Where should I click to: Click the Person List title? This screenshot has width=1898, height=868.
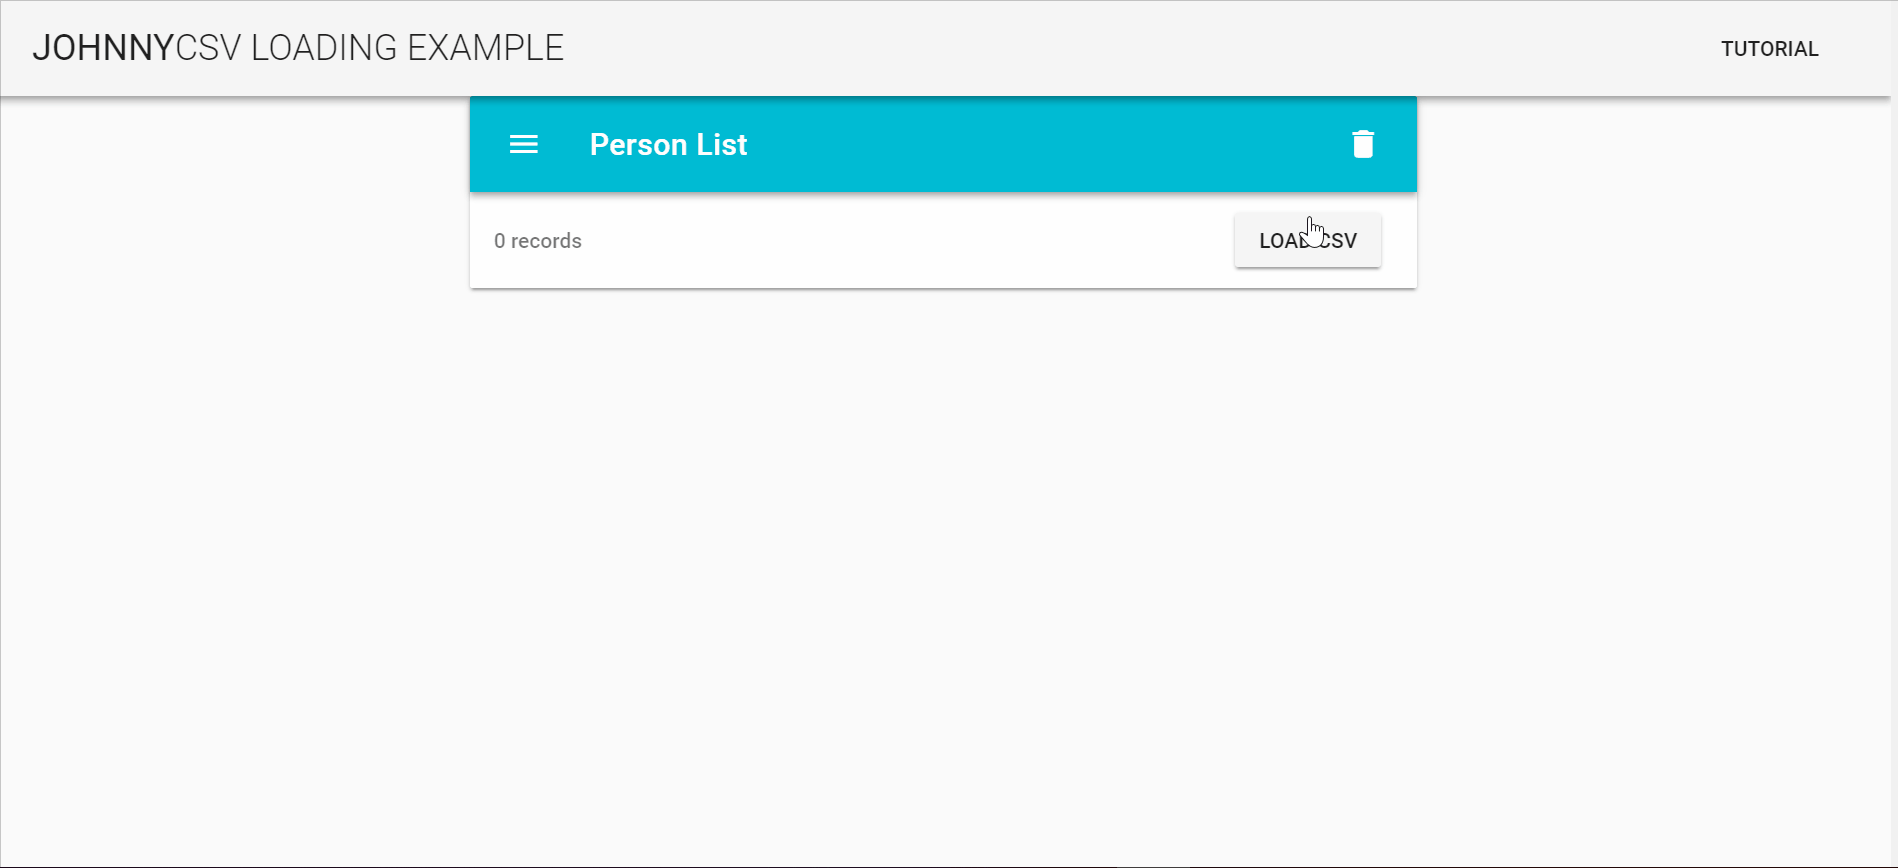pyautogui.click(x=668, y=144)
